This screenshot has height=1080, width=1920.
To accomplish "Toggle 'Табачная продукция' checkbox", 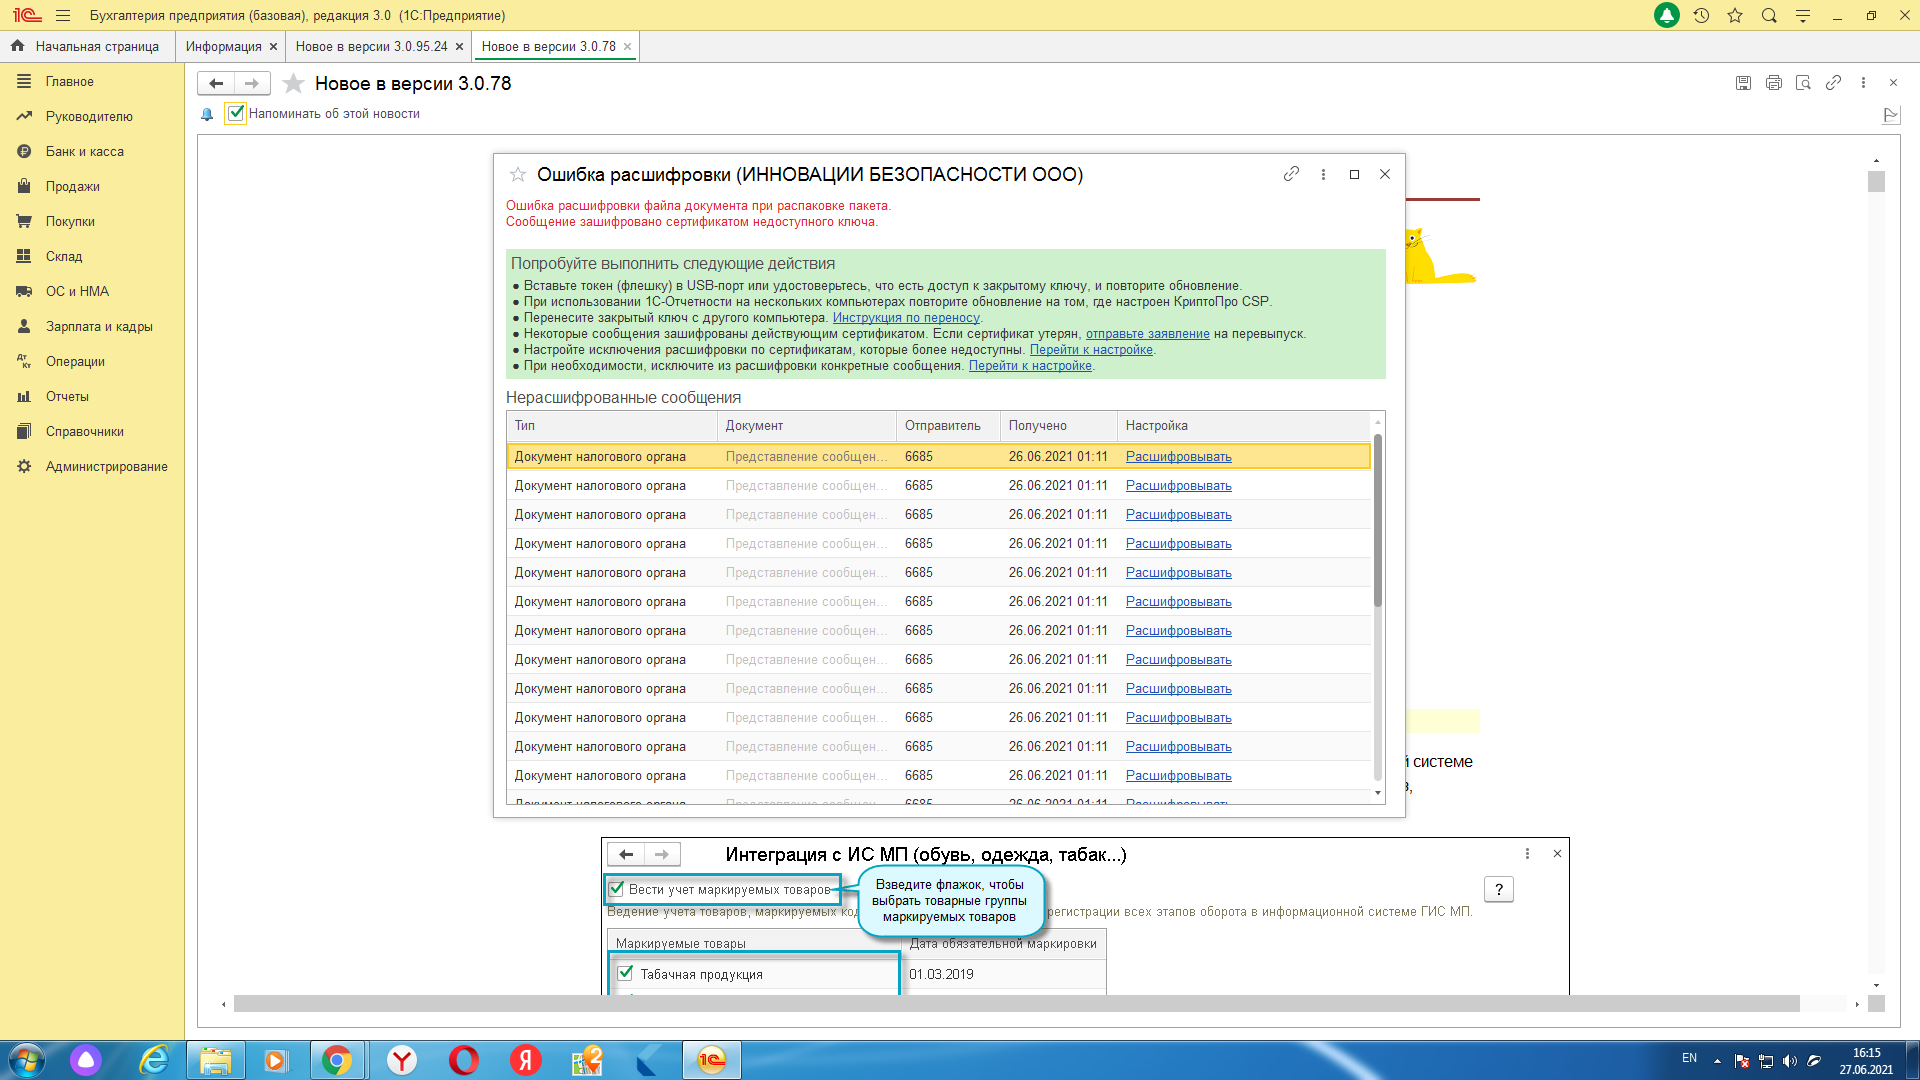I will pos(626,972).
